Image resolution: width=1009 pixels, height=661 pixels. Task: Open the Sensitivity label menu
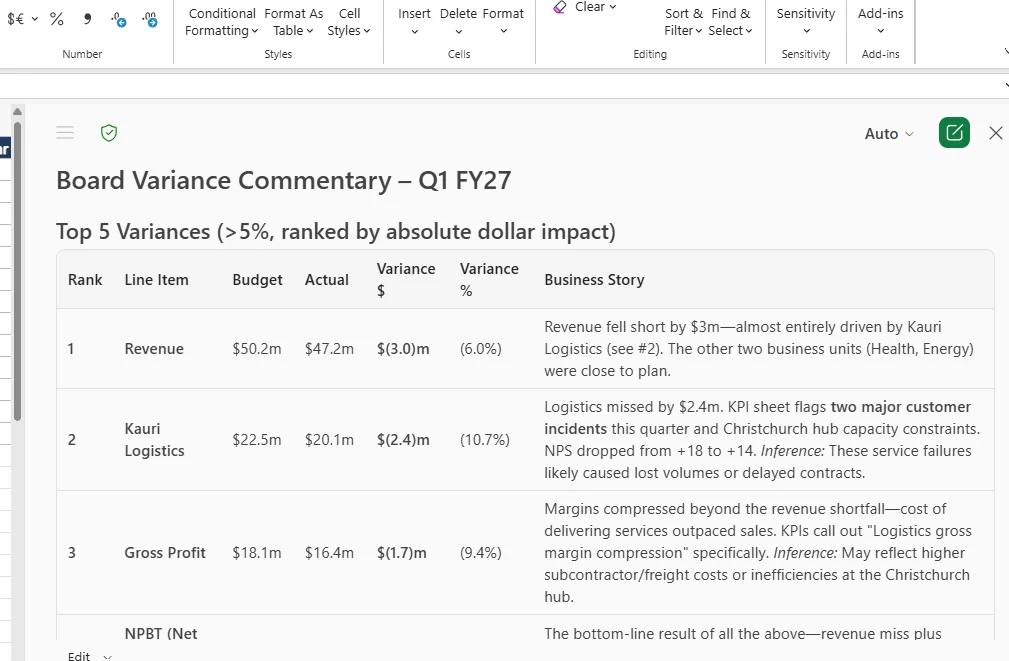tap(806, 22)
